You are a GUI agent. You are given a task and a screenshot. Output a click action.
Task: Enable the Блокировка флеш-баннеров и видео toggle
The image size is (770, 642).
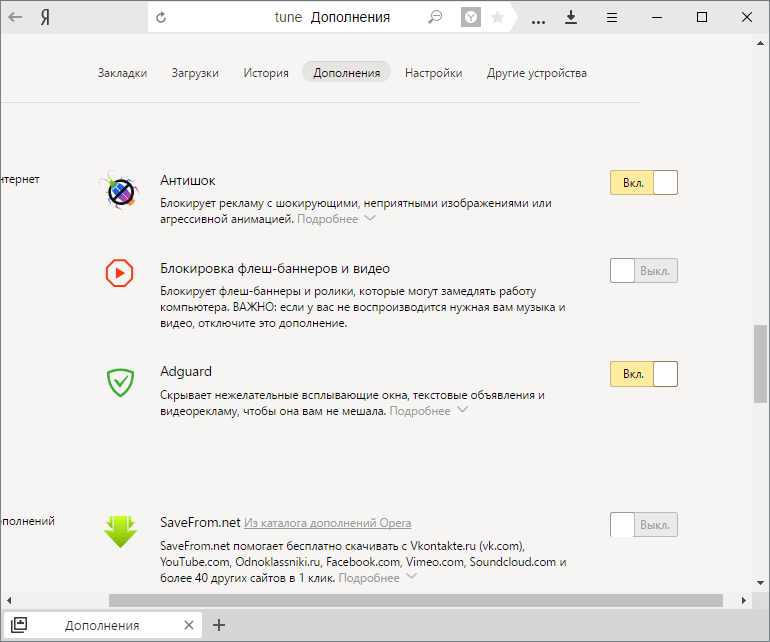coord(644,271)
